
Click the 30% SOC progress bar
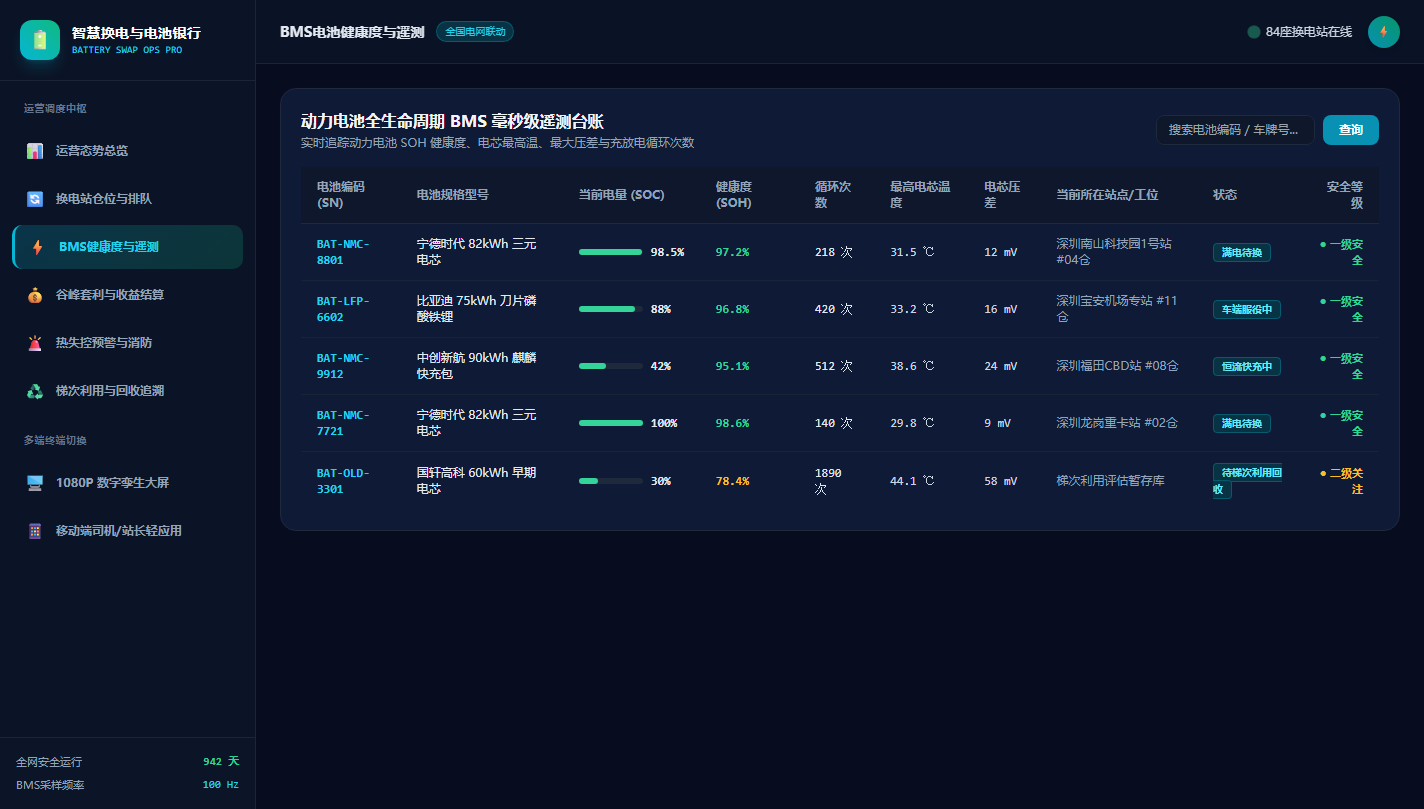click(x=611, y=481)
